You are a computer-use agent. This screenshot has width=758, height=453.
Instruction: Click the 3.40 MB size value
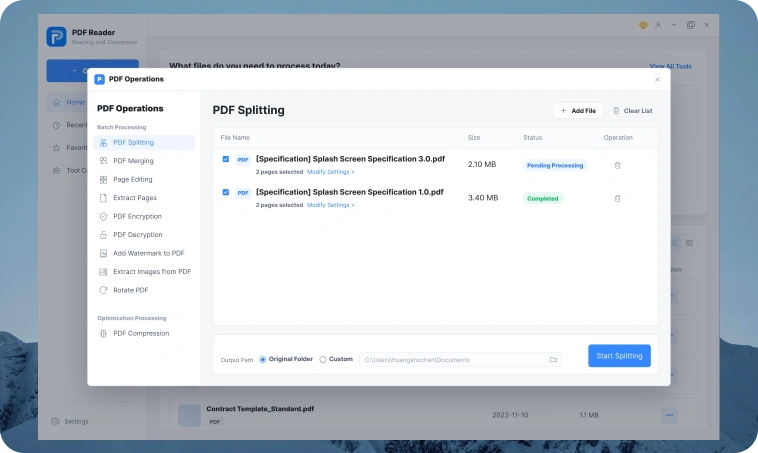point(483,198)
